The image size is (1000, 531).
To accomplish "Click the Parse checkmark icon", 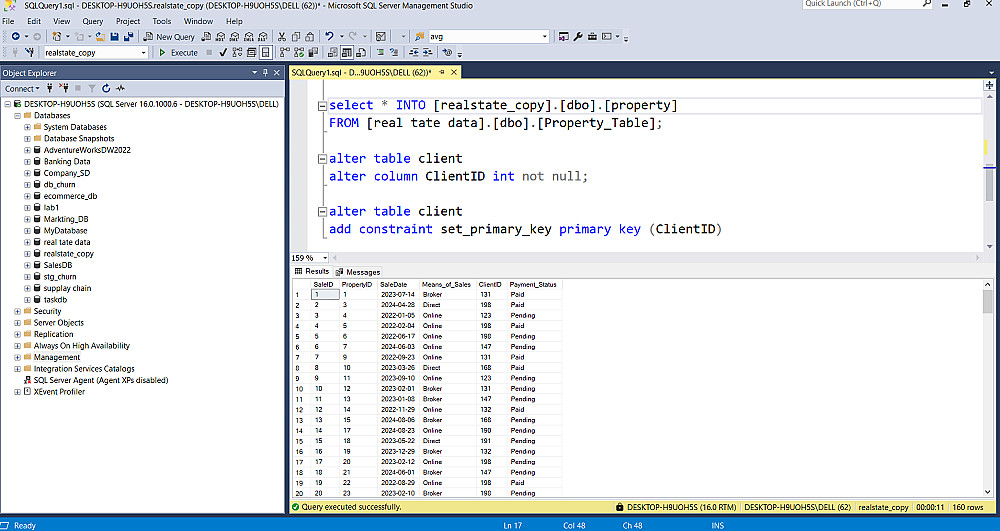I will pyautogui.click(x=222, y=52).
